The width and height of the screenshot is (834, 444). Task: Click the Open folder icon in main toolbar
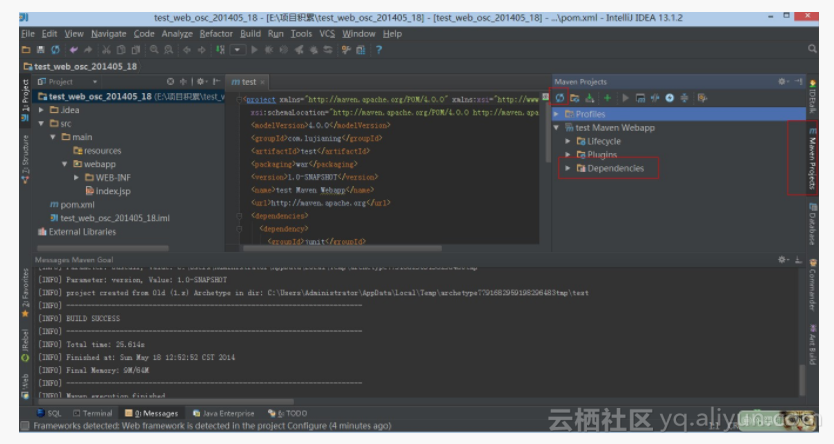(x=26, y=50)
